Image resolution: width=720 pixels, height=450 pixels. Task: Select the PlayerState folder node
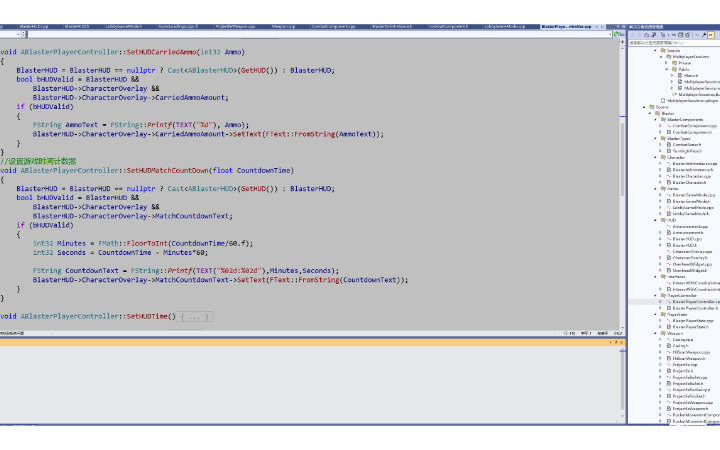tap(677, 315)
